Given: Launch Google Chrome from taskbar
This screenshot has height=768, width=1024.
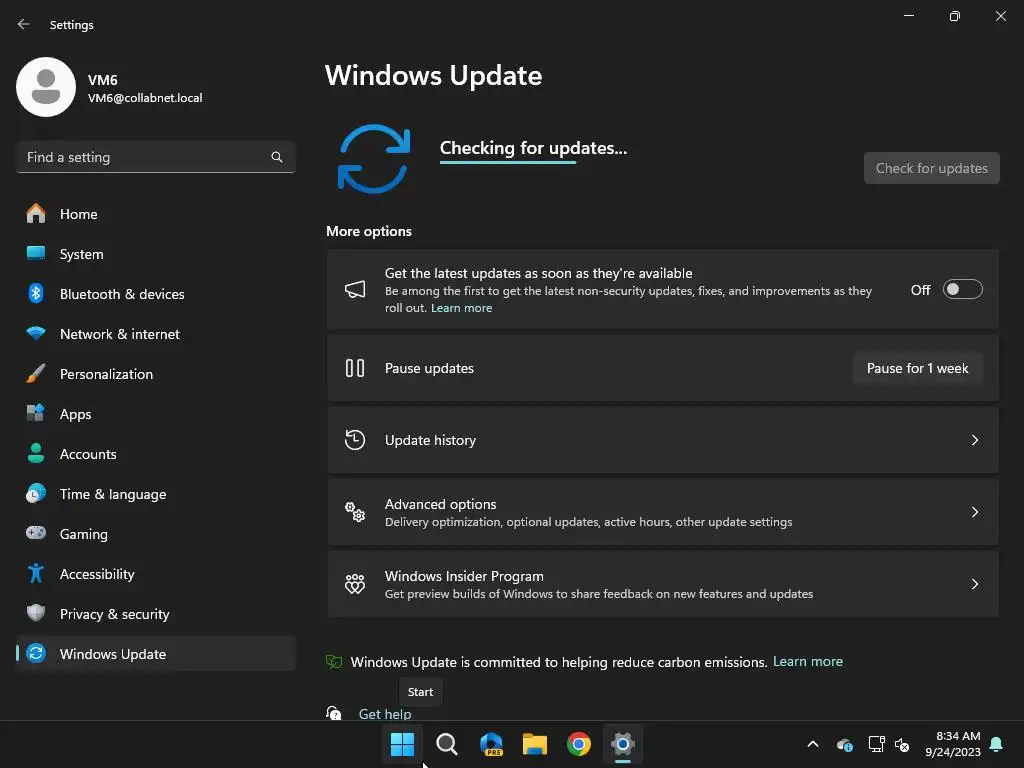Looking at the screenshot, I should pos(579,744).
